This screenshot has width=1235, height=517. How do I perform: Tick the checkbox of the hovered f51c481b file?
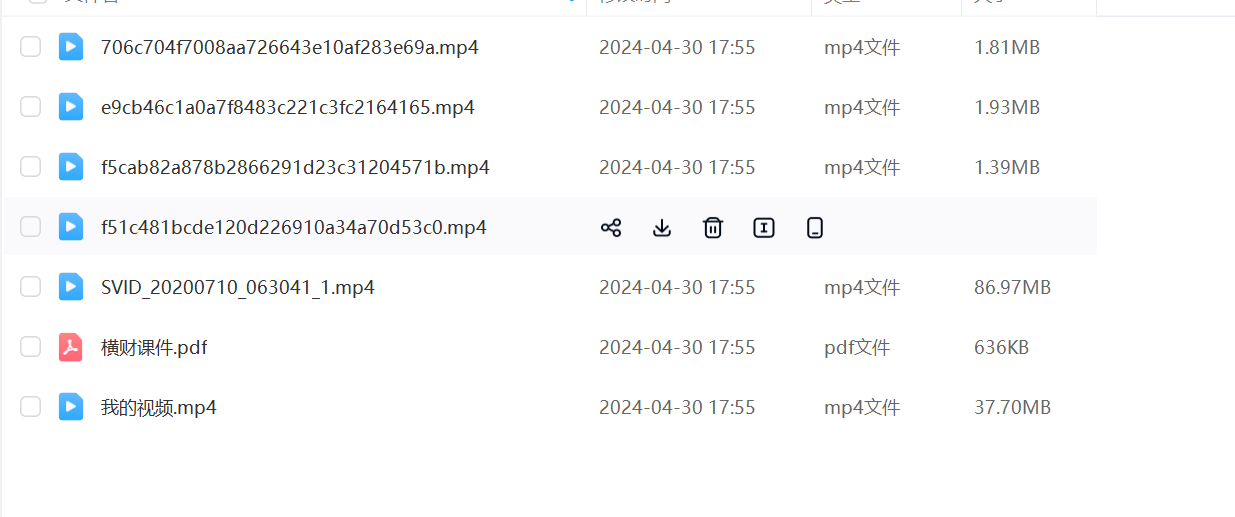tap(31, 227)
